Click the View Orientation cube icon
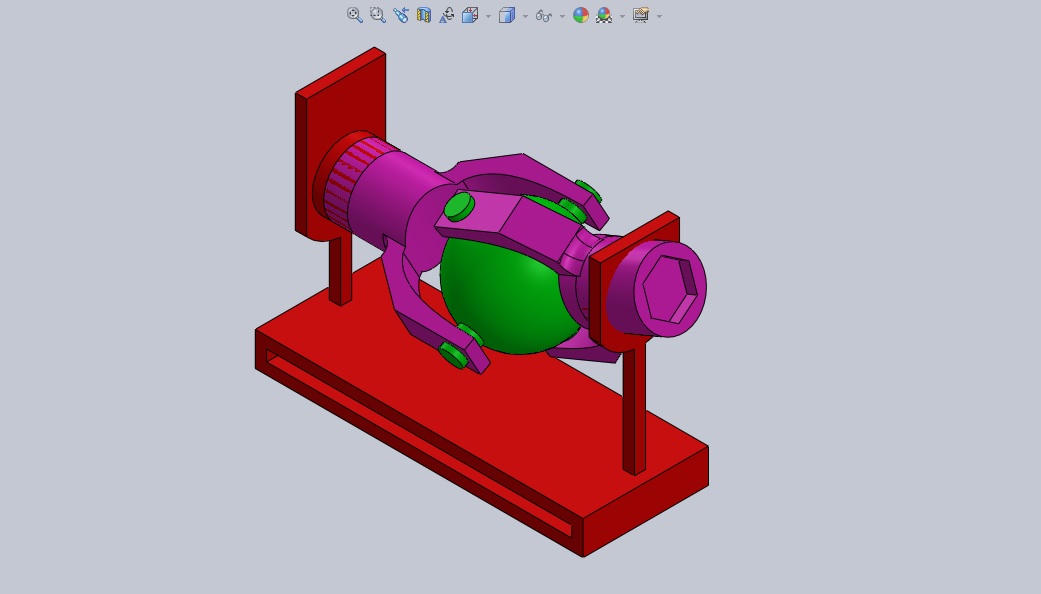The height and width of the screenshot is (594, 1041). (x=470, y=15)
